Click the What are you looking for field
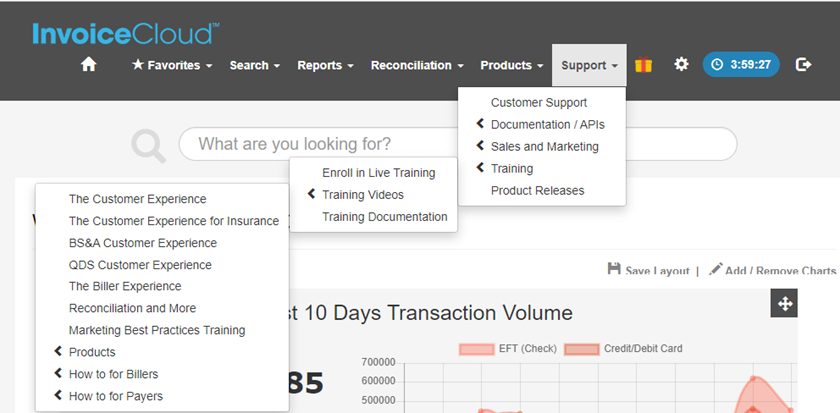This screenshot has height=413, width=840. pos(458,144)
